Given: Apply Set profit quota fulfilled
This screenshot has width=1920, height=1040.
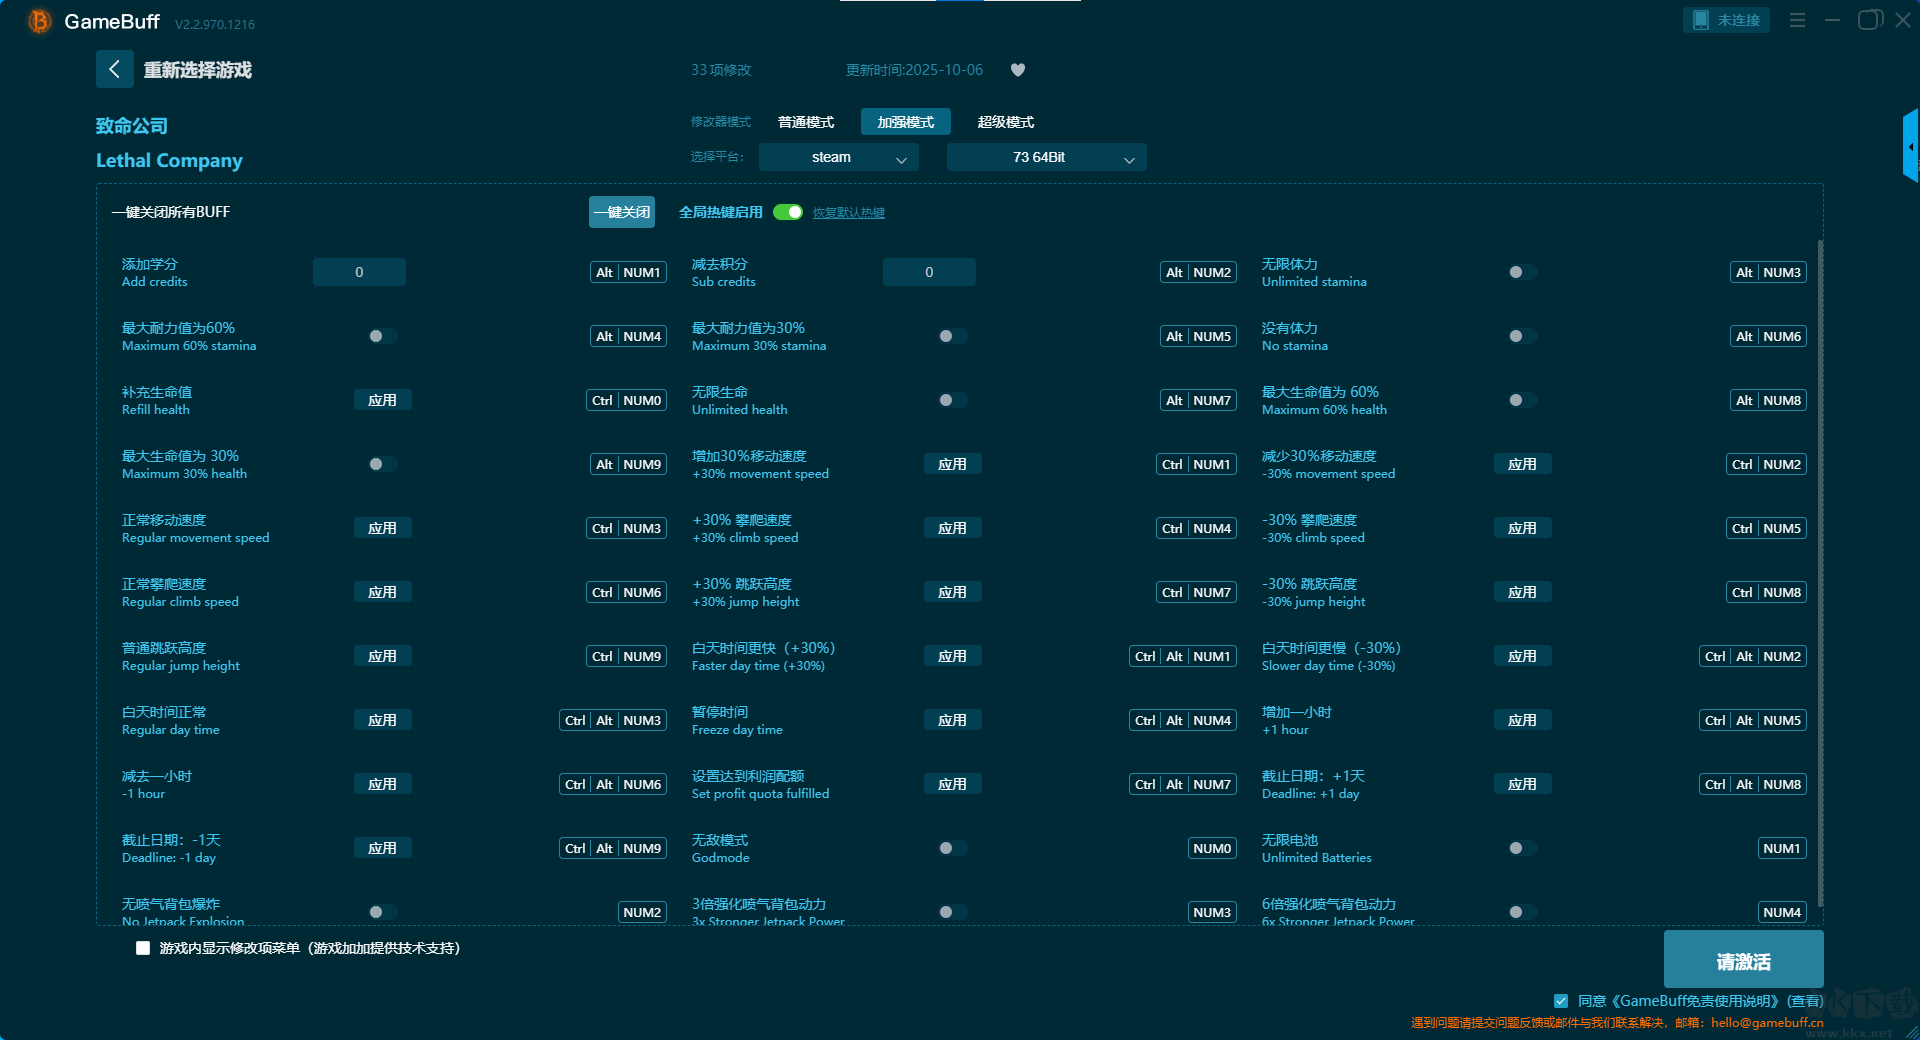Looking at the screenshot, I should [x=953, y=784].
